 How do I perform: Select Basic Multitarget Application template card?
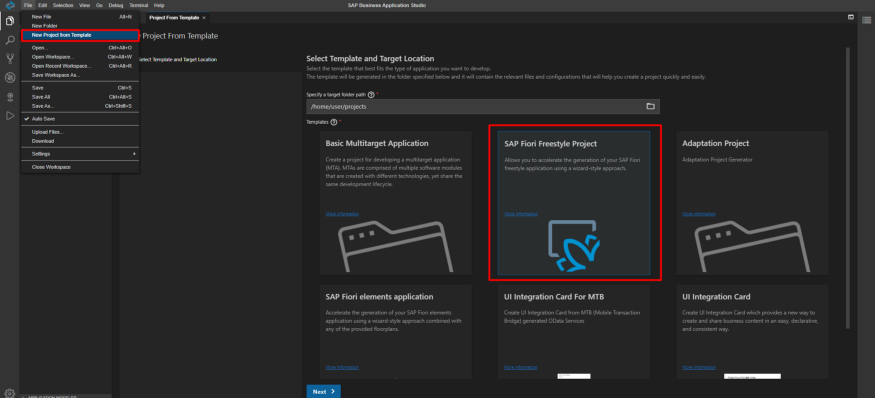pyautogui.click(x=396, y=203)
